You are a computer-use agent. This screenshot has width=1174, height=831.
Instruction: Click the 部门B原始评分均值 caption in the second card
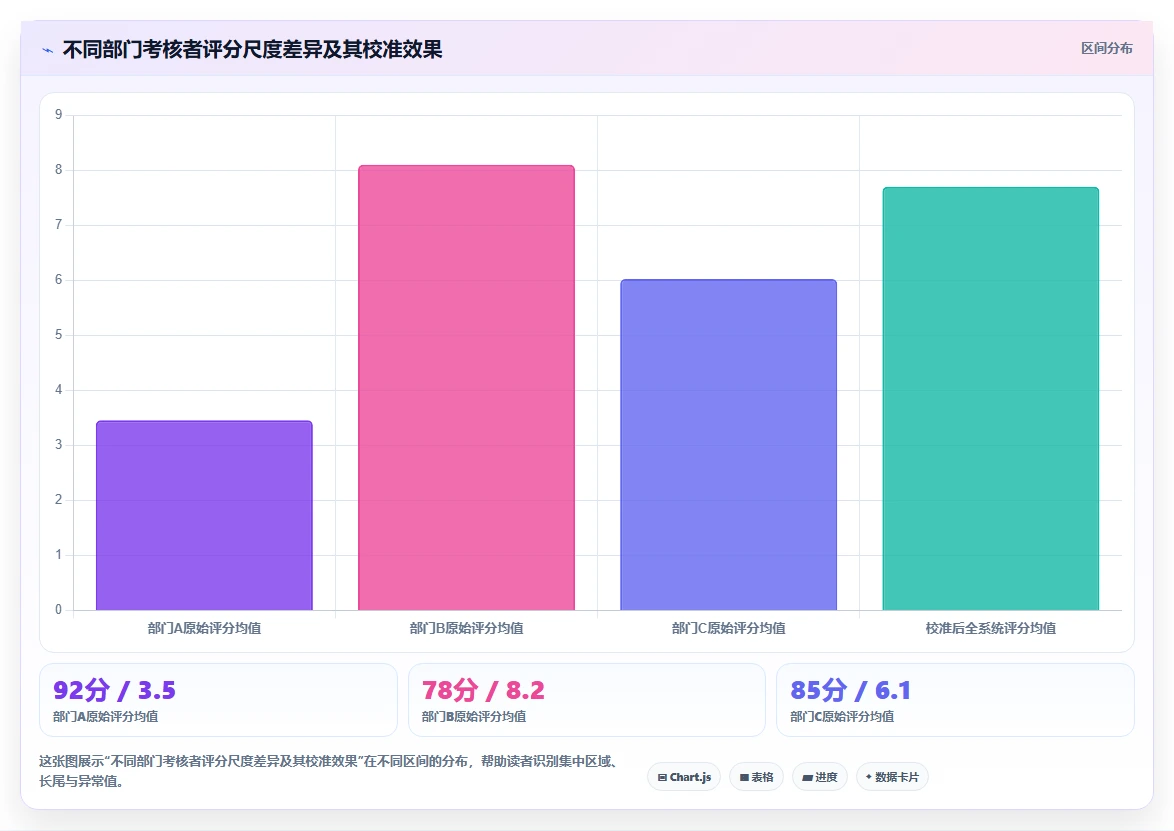[x=474, y=716]
